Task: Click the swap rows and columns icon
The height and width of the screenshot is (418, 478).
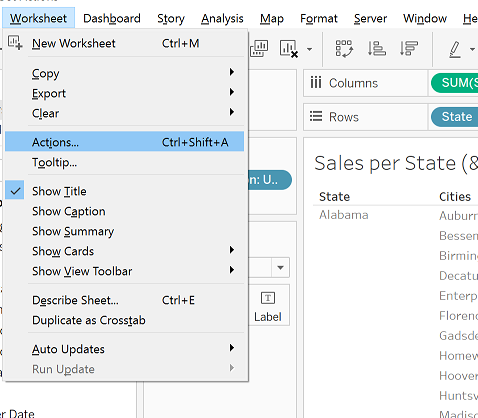Action: coord(344,49)
